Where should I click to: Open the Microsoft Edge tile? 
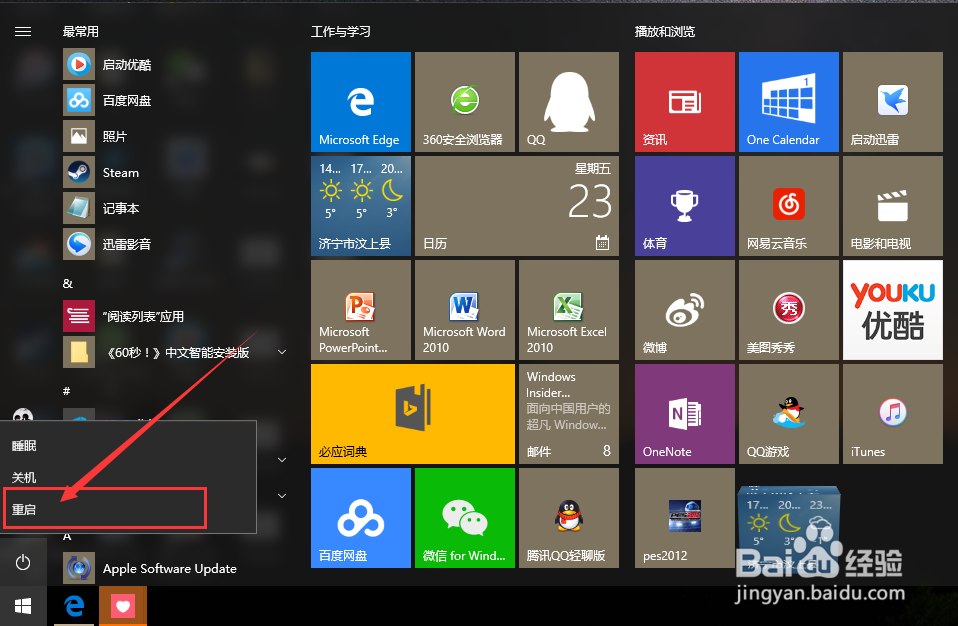pyautogui.click(x=360, y=101)
